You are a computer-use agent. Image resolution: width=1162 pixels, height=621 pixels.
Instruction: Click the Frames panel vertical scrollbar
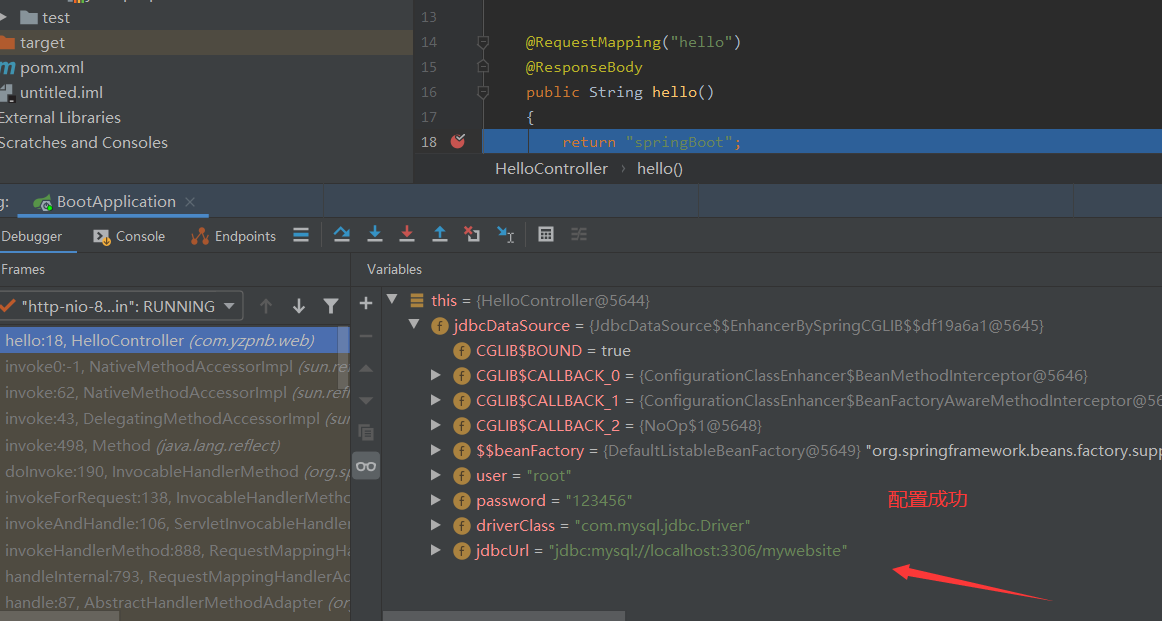tap(345, 358)
